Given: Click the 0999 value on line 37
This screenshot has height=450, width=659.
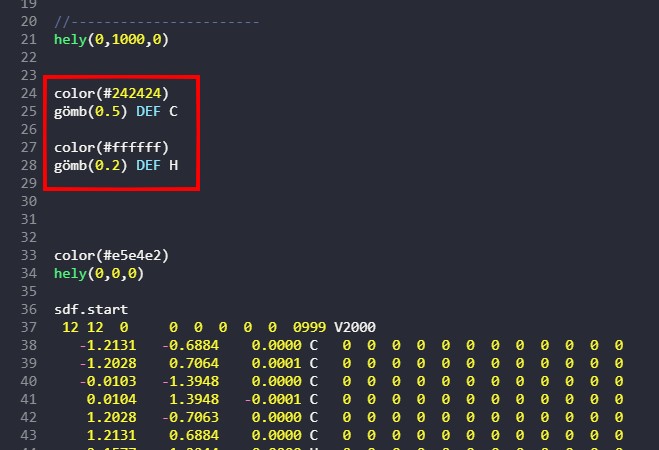Looking at the screenshot, I should [x=309, y=327].
